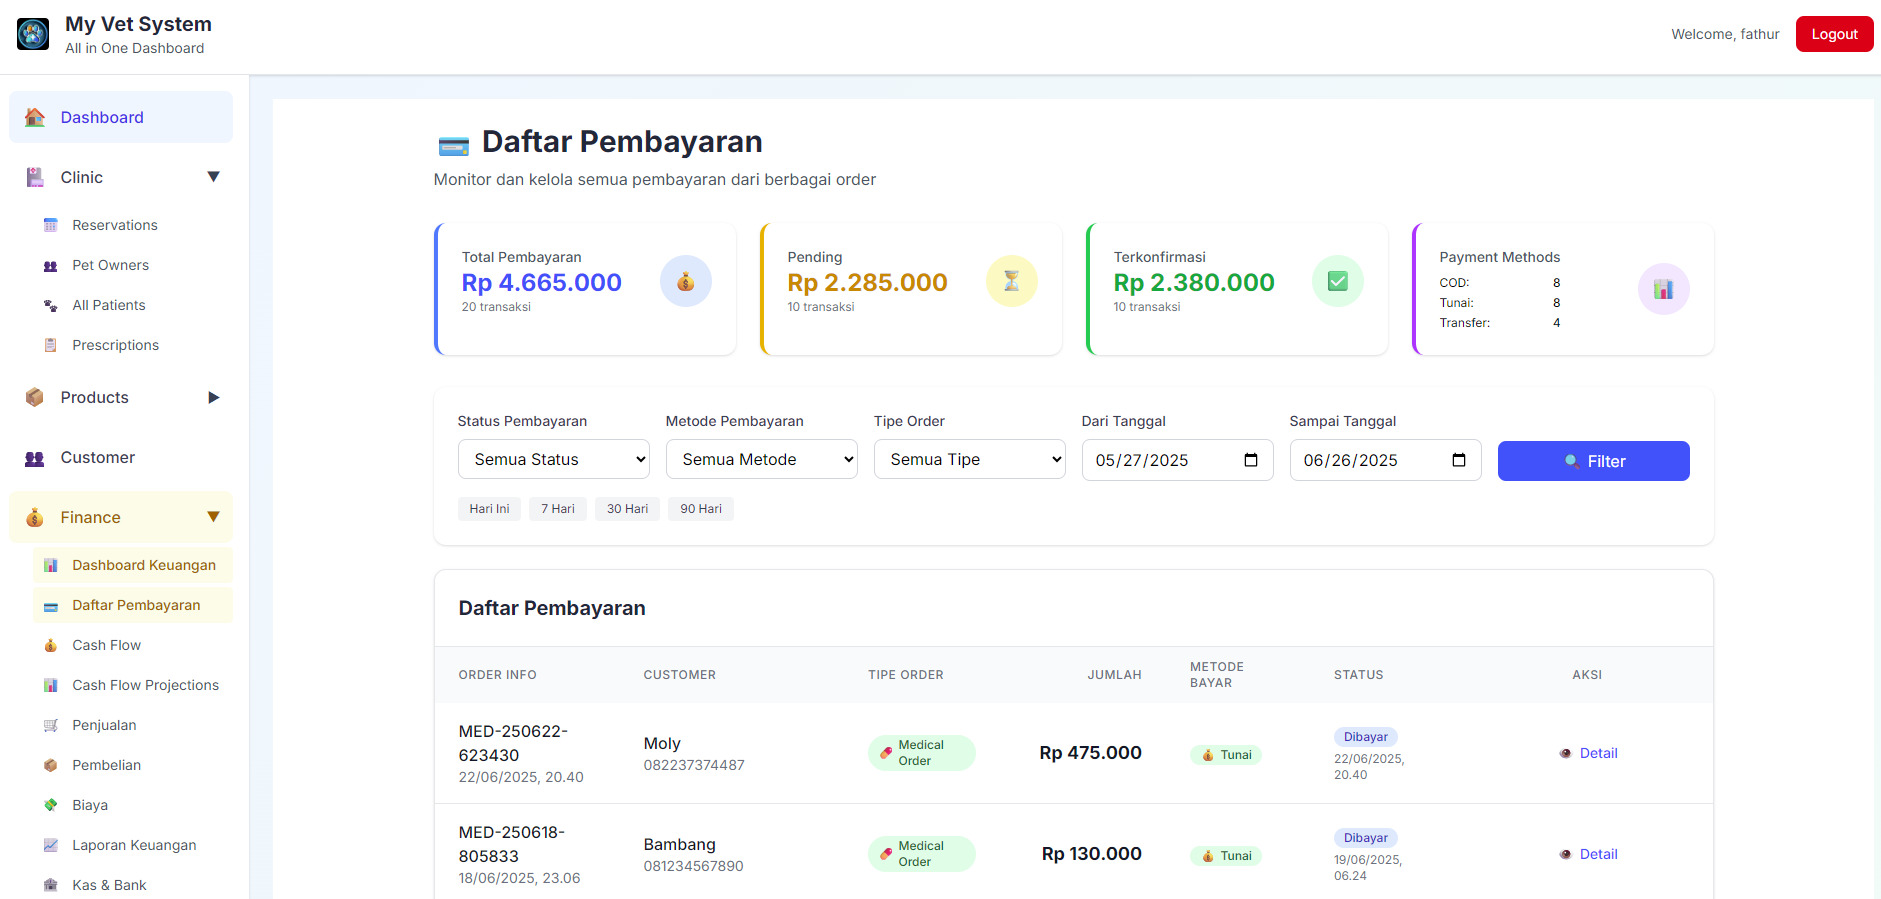
Task: Open the Sampai Tanggal calendar picker
Action: (1459, 460)
